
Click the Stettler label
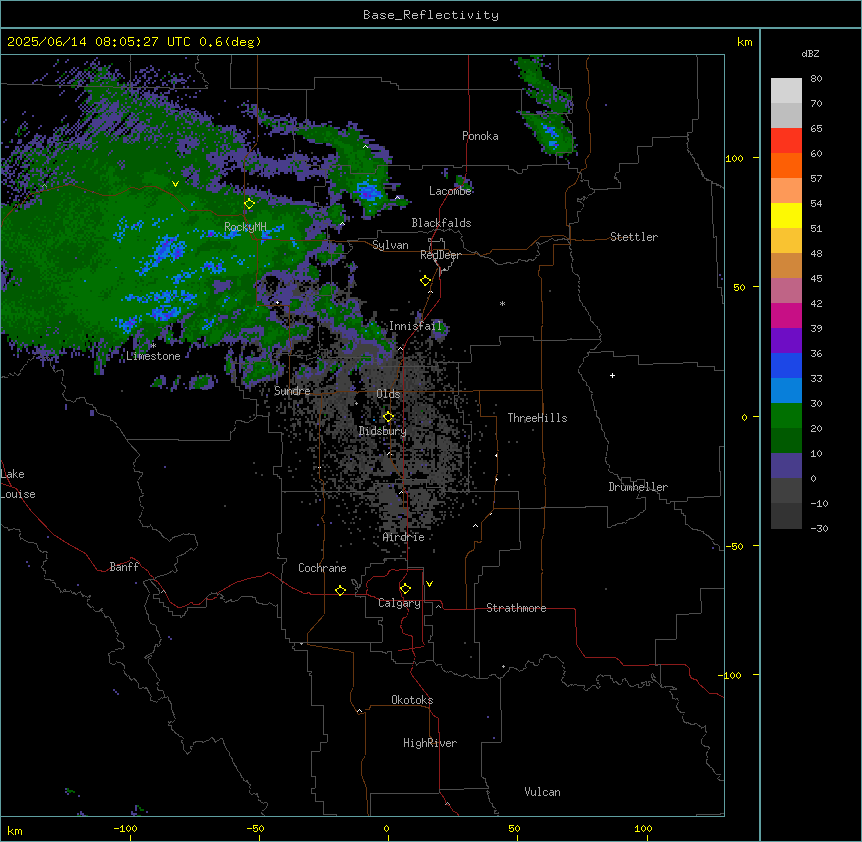pos(634,237)
